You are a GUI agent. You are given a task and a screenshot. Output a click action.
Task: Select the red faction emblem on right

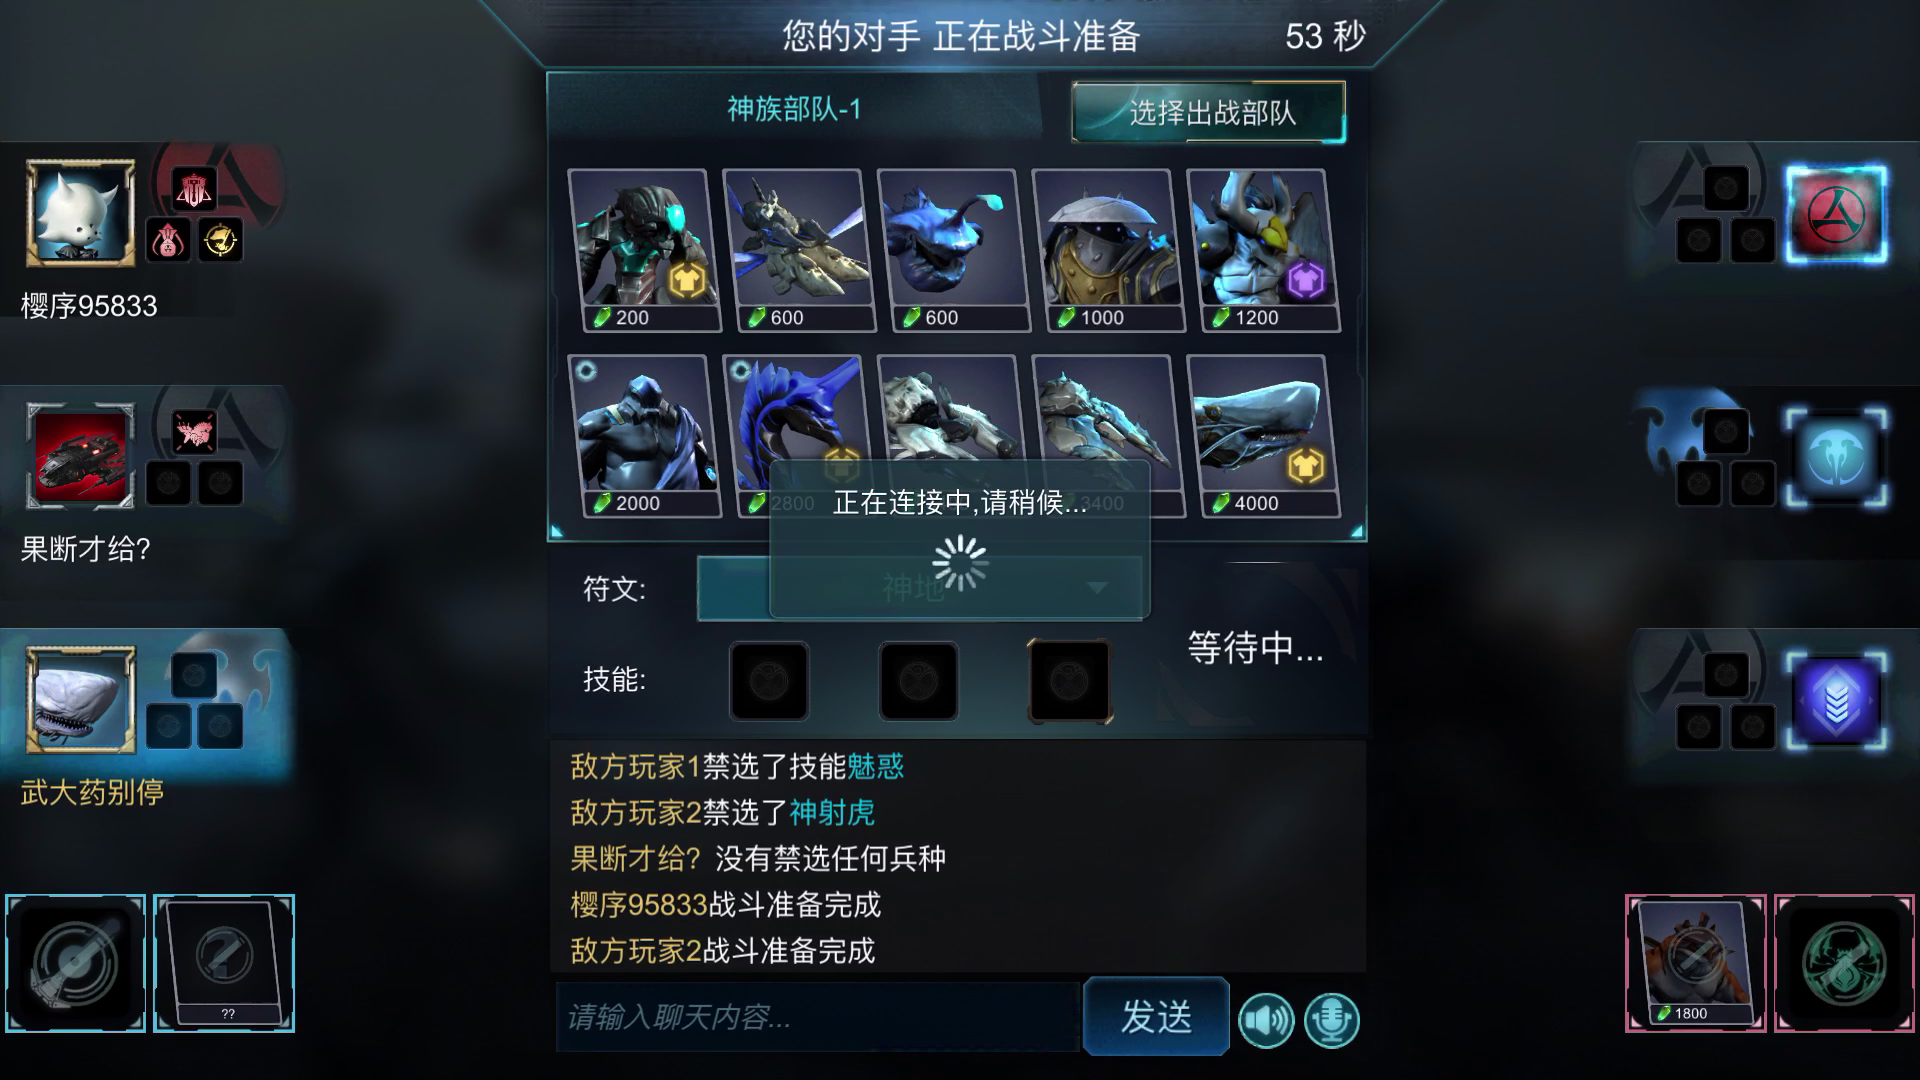click(x=1837, y=214)
